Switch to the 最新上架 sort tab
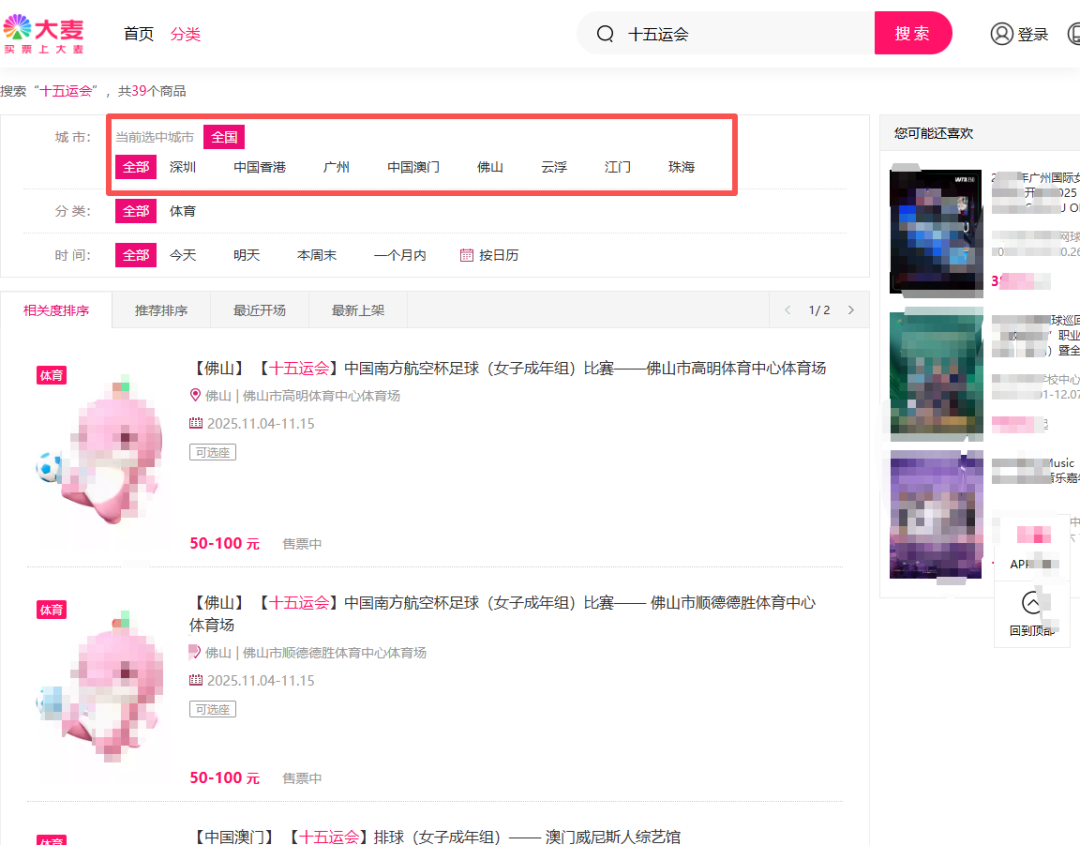This screenshot has height=845, width=1080. [x=357, y=310]
